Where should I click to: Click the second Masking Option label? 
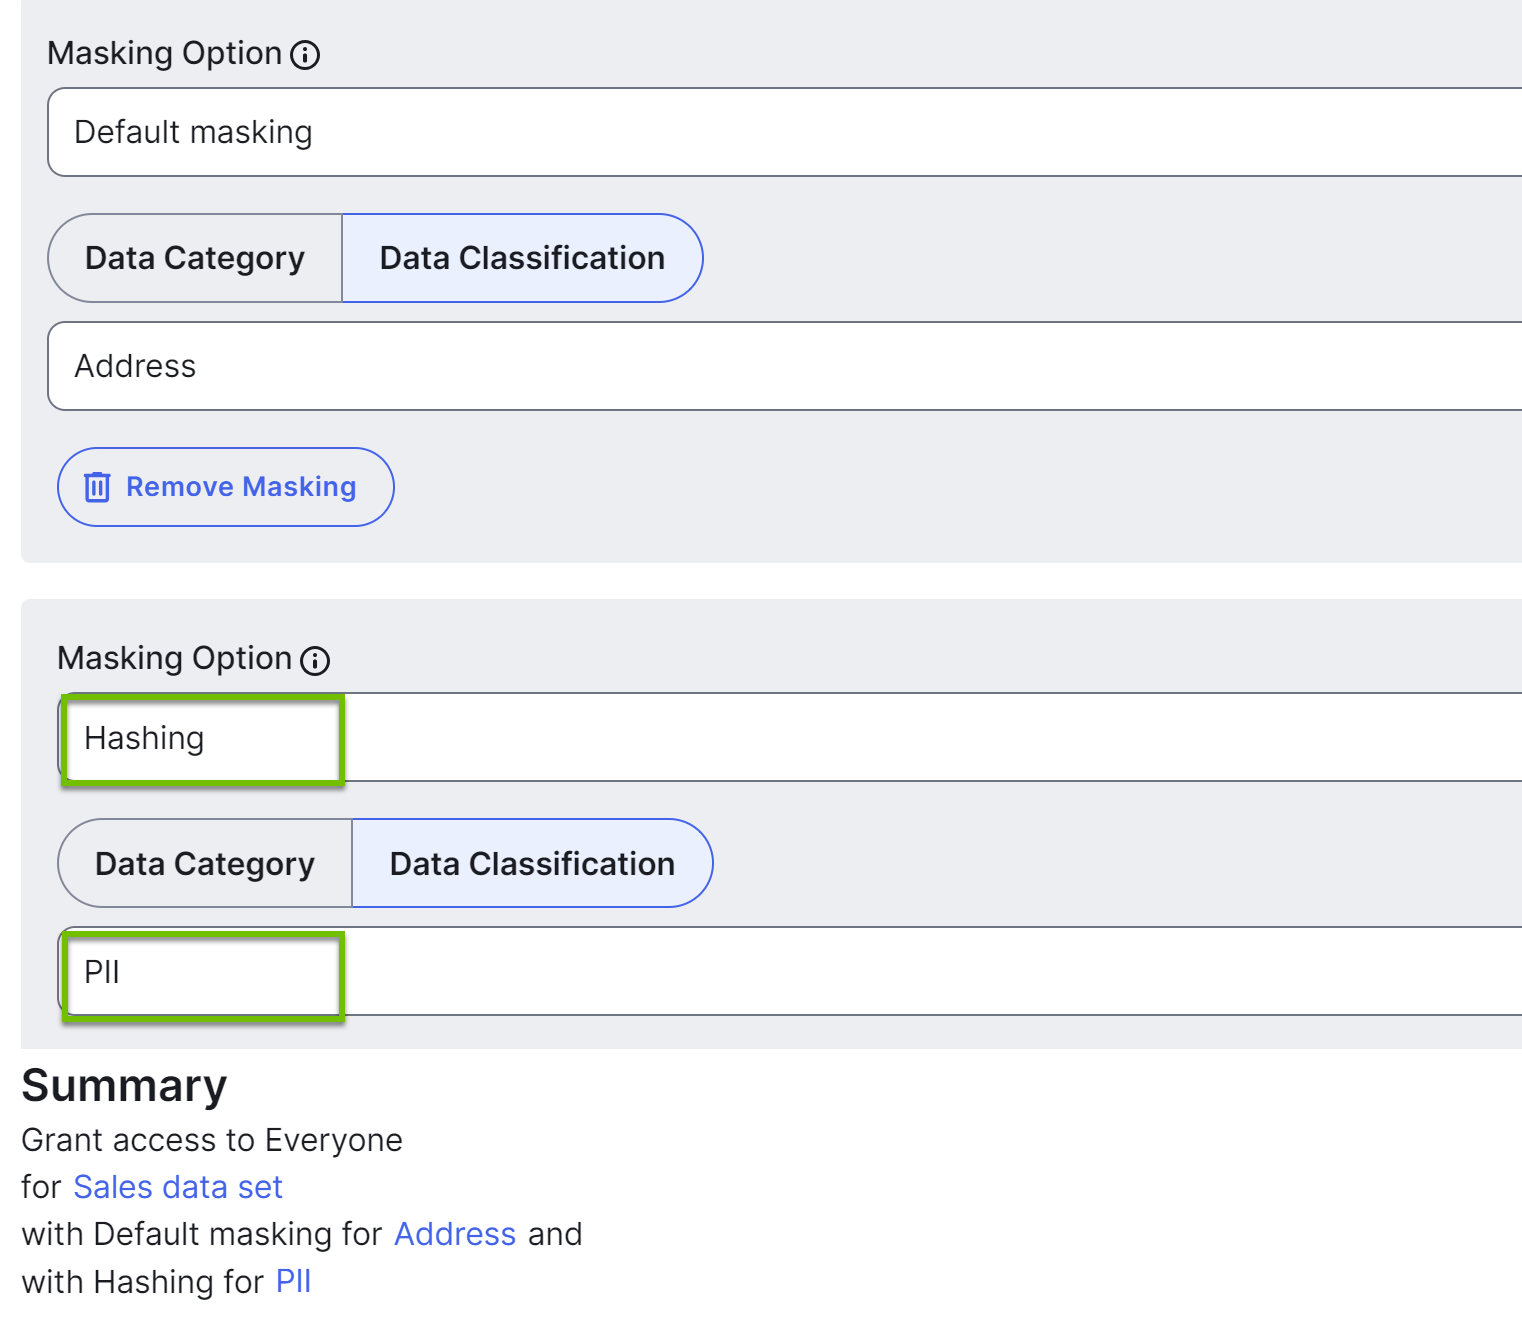click(175, 659)
